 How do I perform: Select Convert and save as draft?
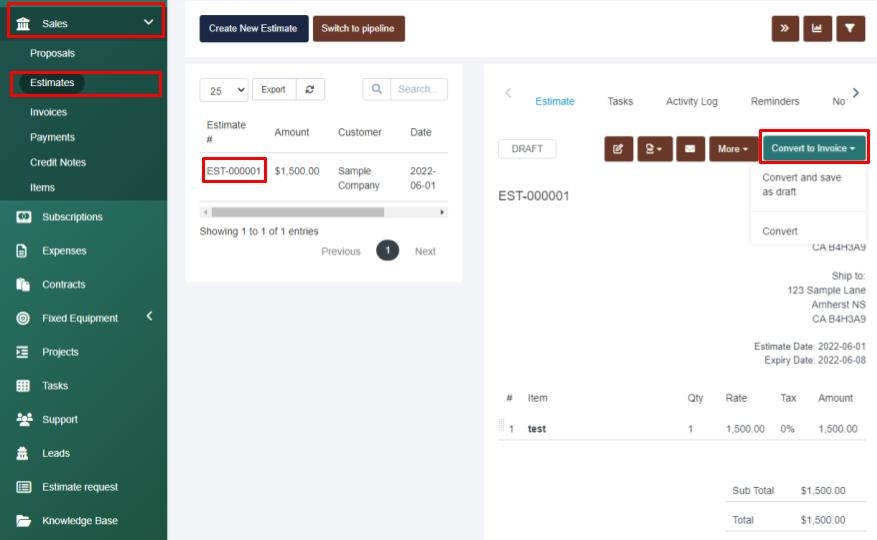coord(801,185)
